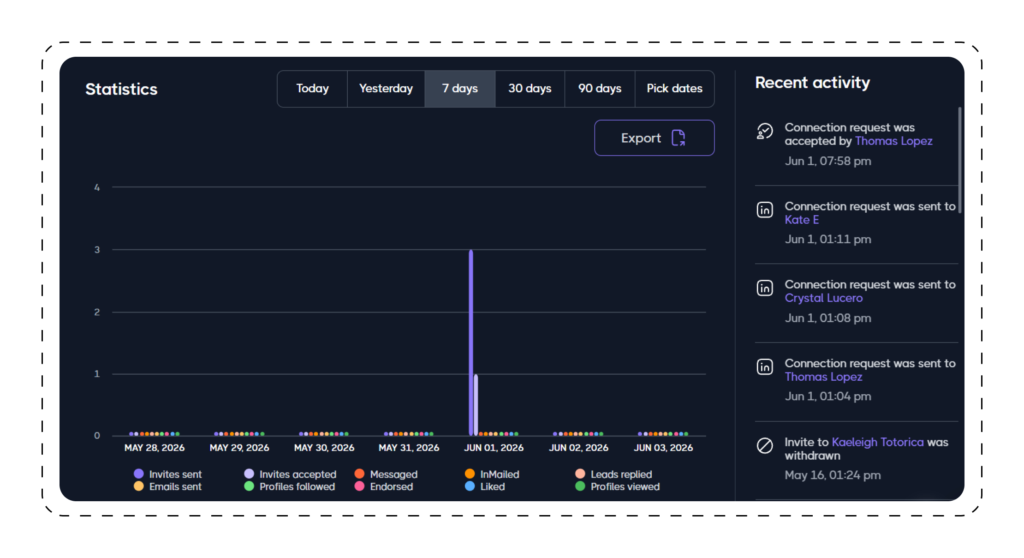Toggle Profiles followed legend color dot
Viewport: 1024px width, 558px height.
pyautogui.click(x=249, y=487)
